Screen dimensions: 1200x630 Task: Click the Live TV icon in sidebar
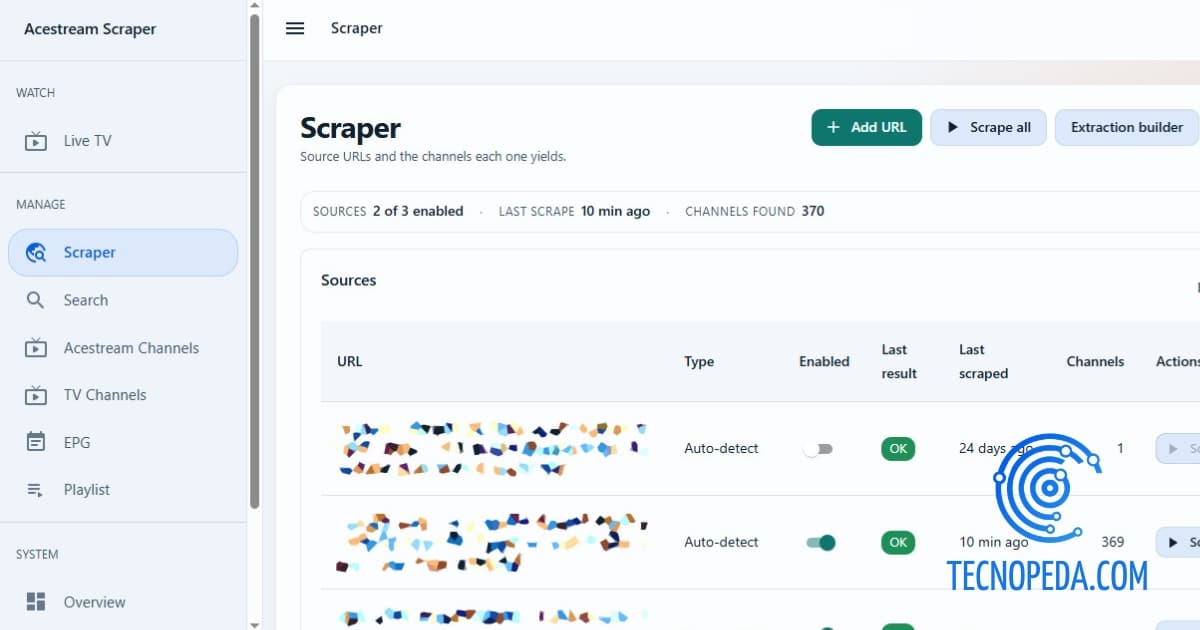[x=36, y=141]
